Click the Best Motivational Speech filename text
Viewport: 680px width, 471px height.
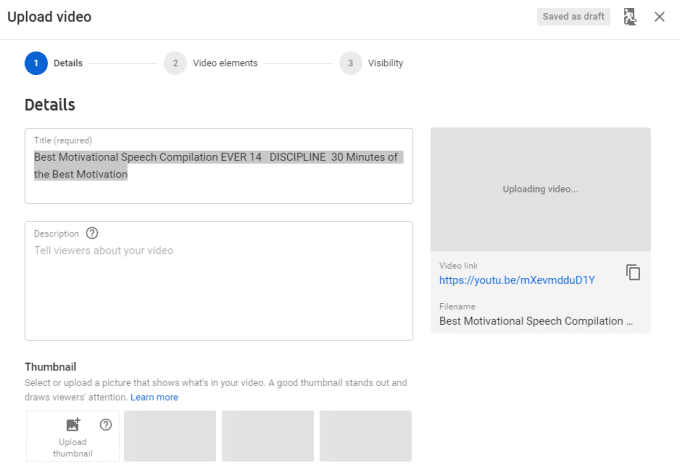pyautogui.click(x=536, y=322)
